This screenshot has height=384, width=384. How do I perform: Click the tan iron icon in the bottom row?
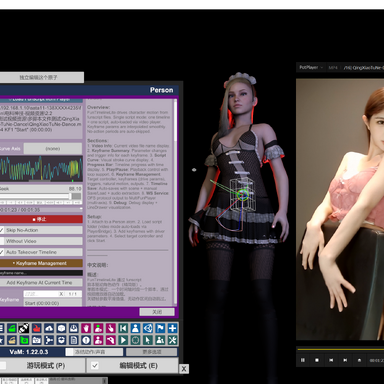pyautogui.click(x=12, y=340)
